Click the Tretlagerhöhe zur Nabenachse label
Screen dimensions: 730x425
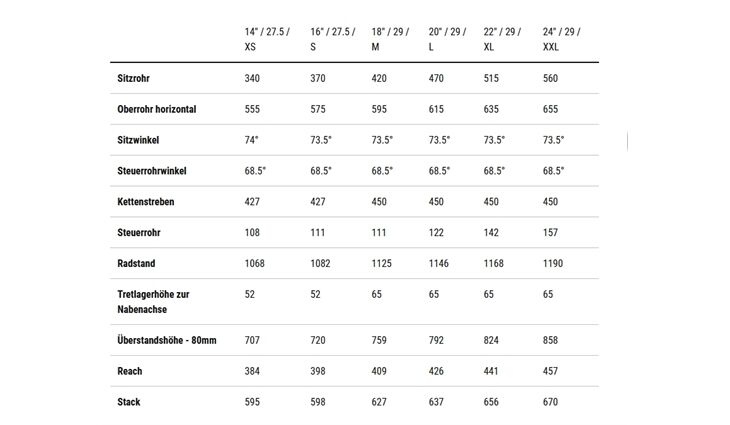153,302
